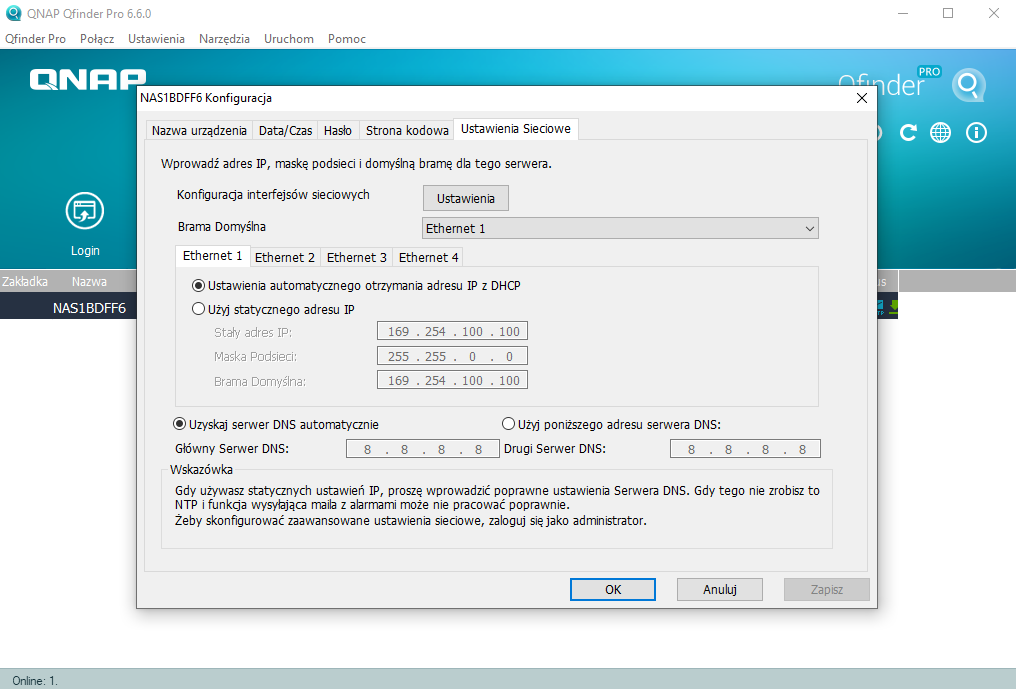Click the Login icon in Qfinder window

(85, 211)
